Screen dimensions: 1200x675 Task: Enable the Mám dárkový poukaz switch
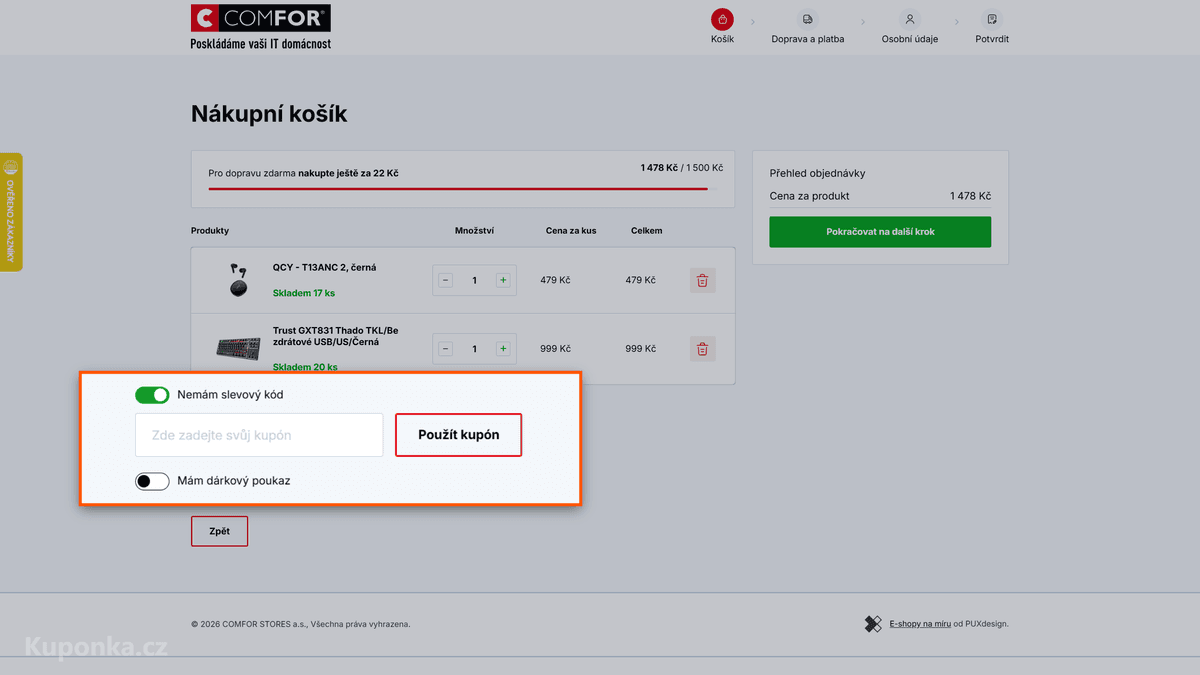[152, 481]
